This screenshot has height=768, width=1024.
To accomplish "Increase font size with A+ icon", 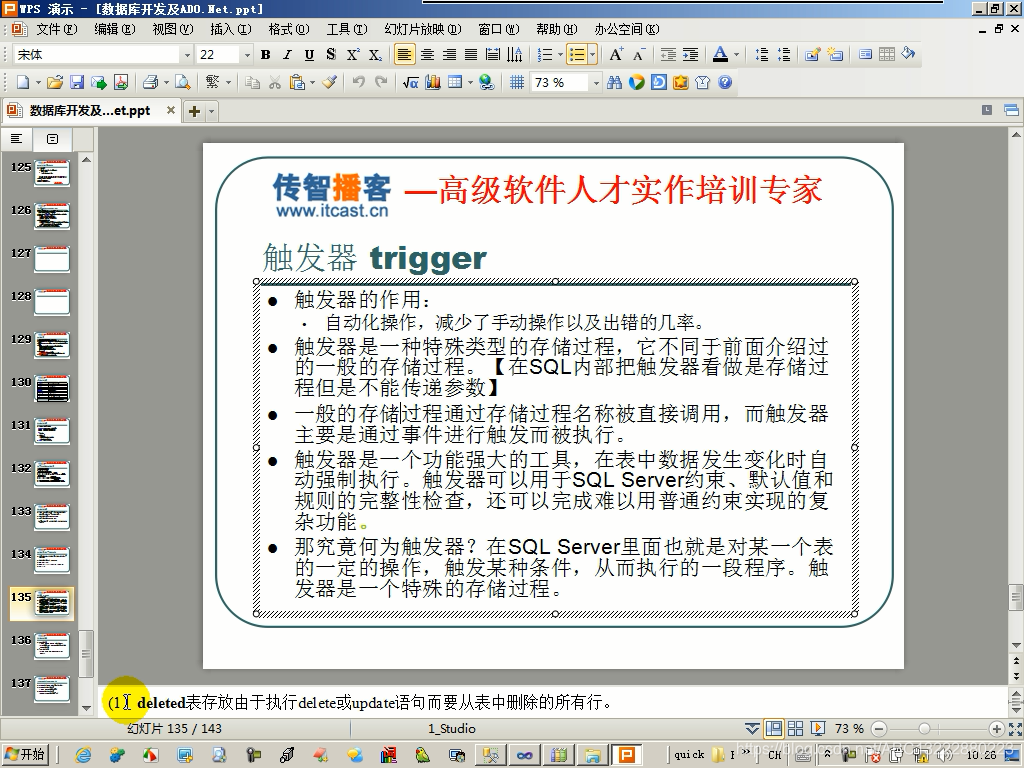I will [x=616, y=55].
